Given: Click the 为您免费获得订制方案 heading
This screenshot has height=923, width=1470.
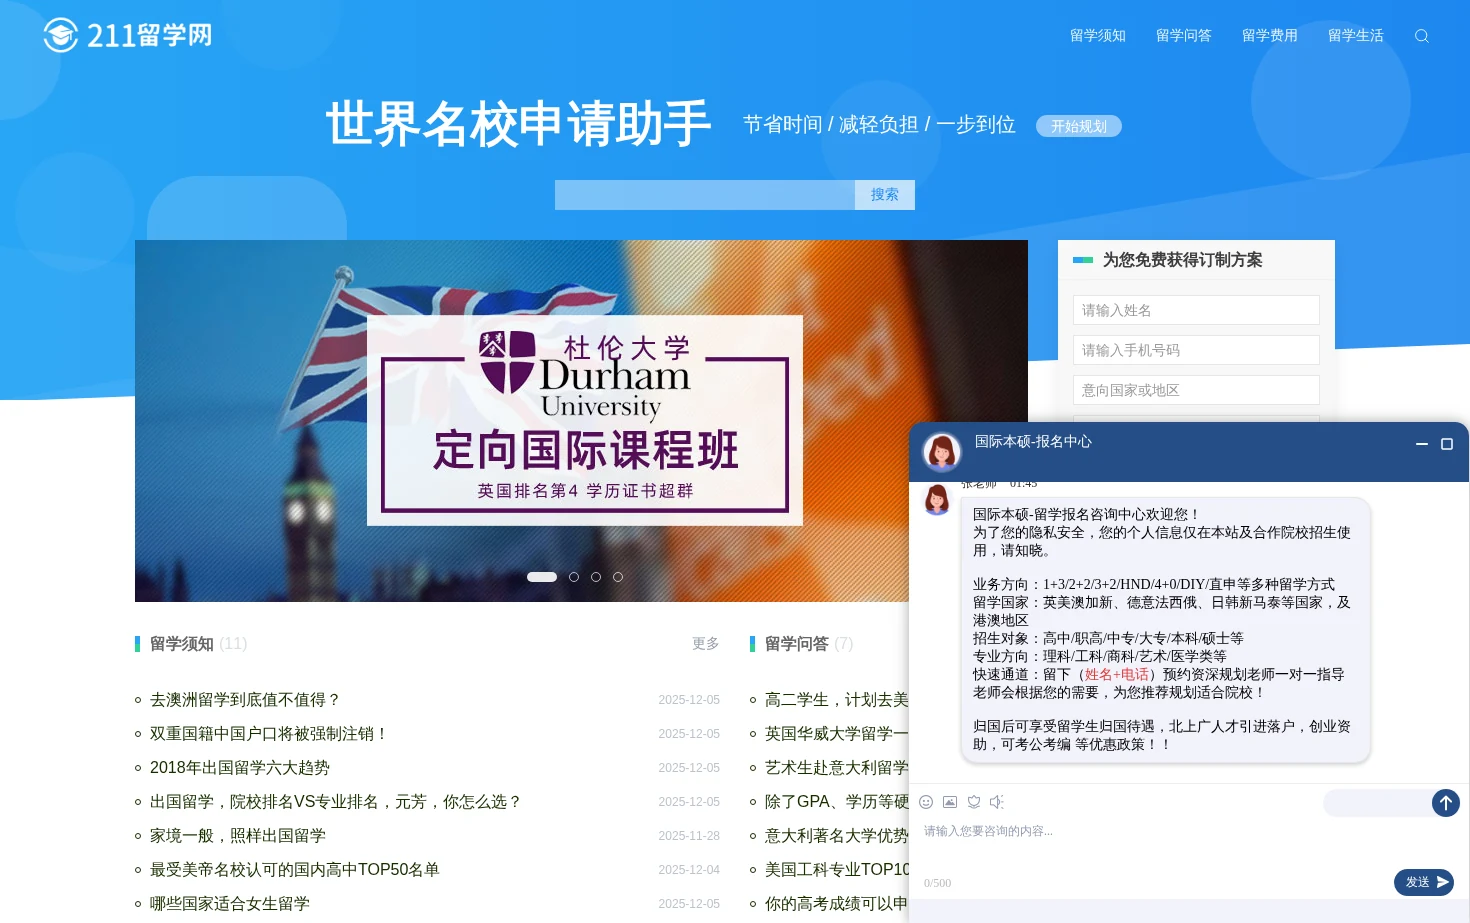Looking at the screenshot, I should pos(1182,260).
